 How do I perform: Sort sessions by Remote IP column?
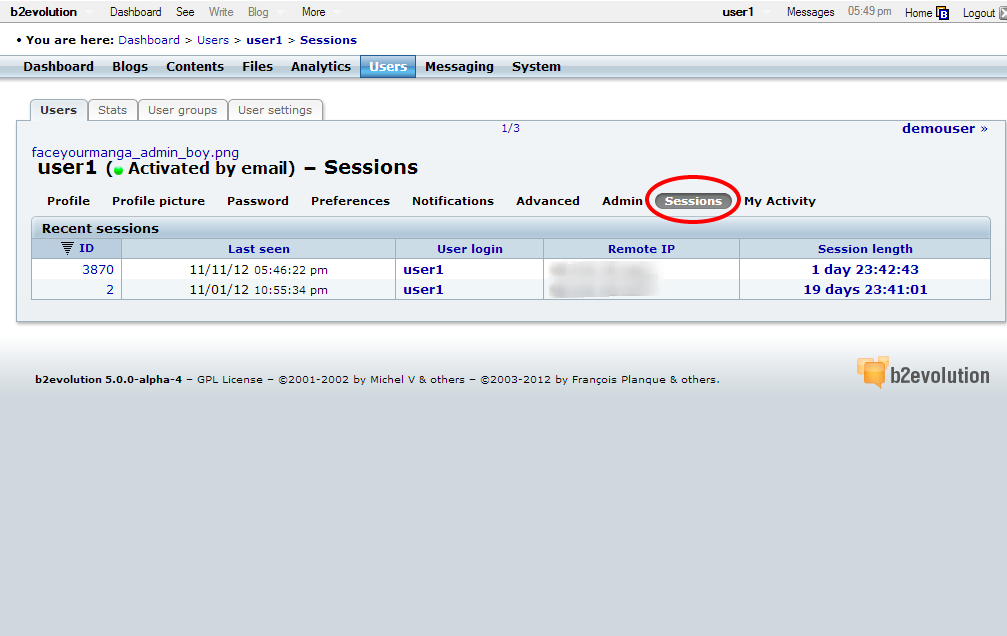pyautogui.click(x=642, y=249)
